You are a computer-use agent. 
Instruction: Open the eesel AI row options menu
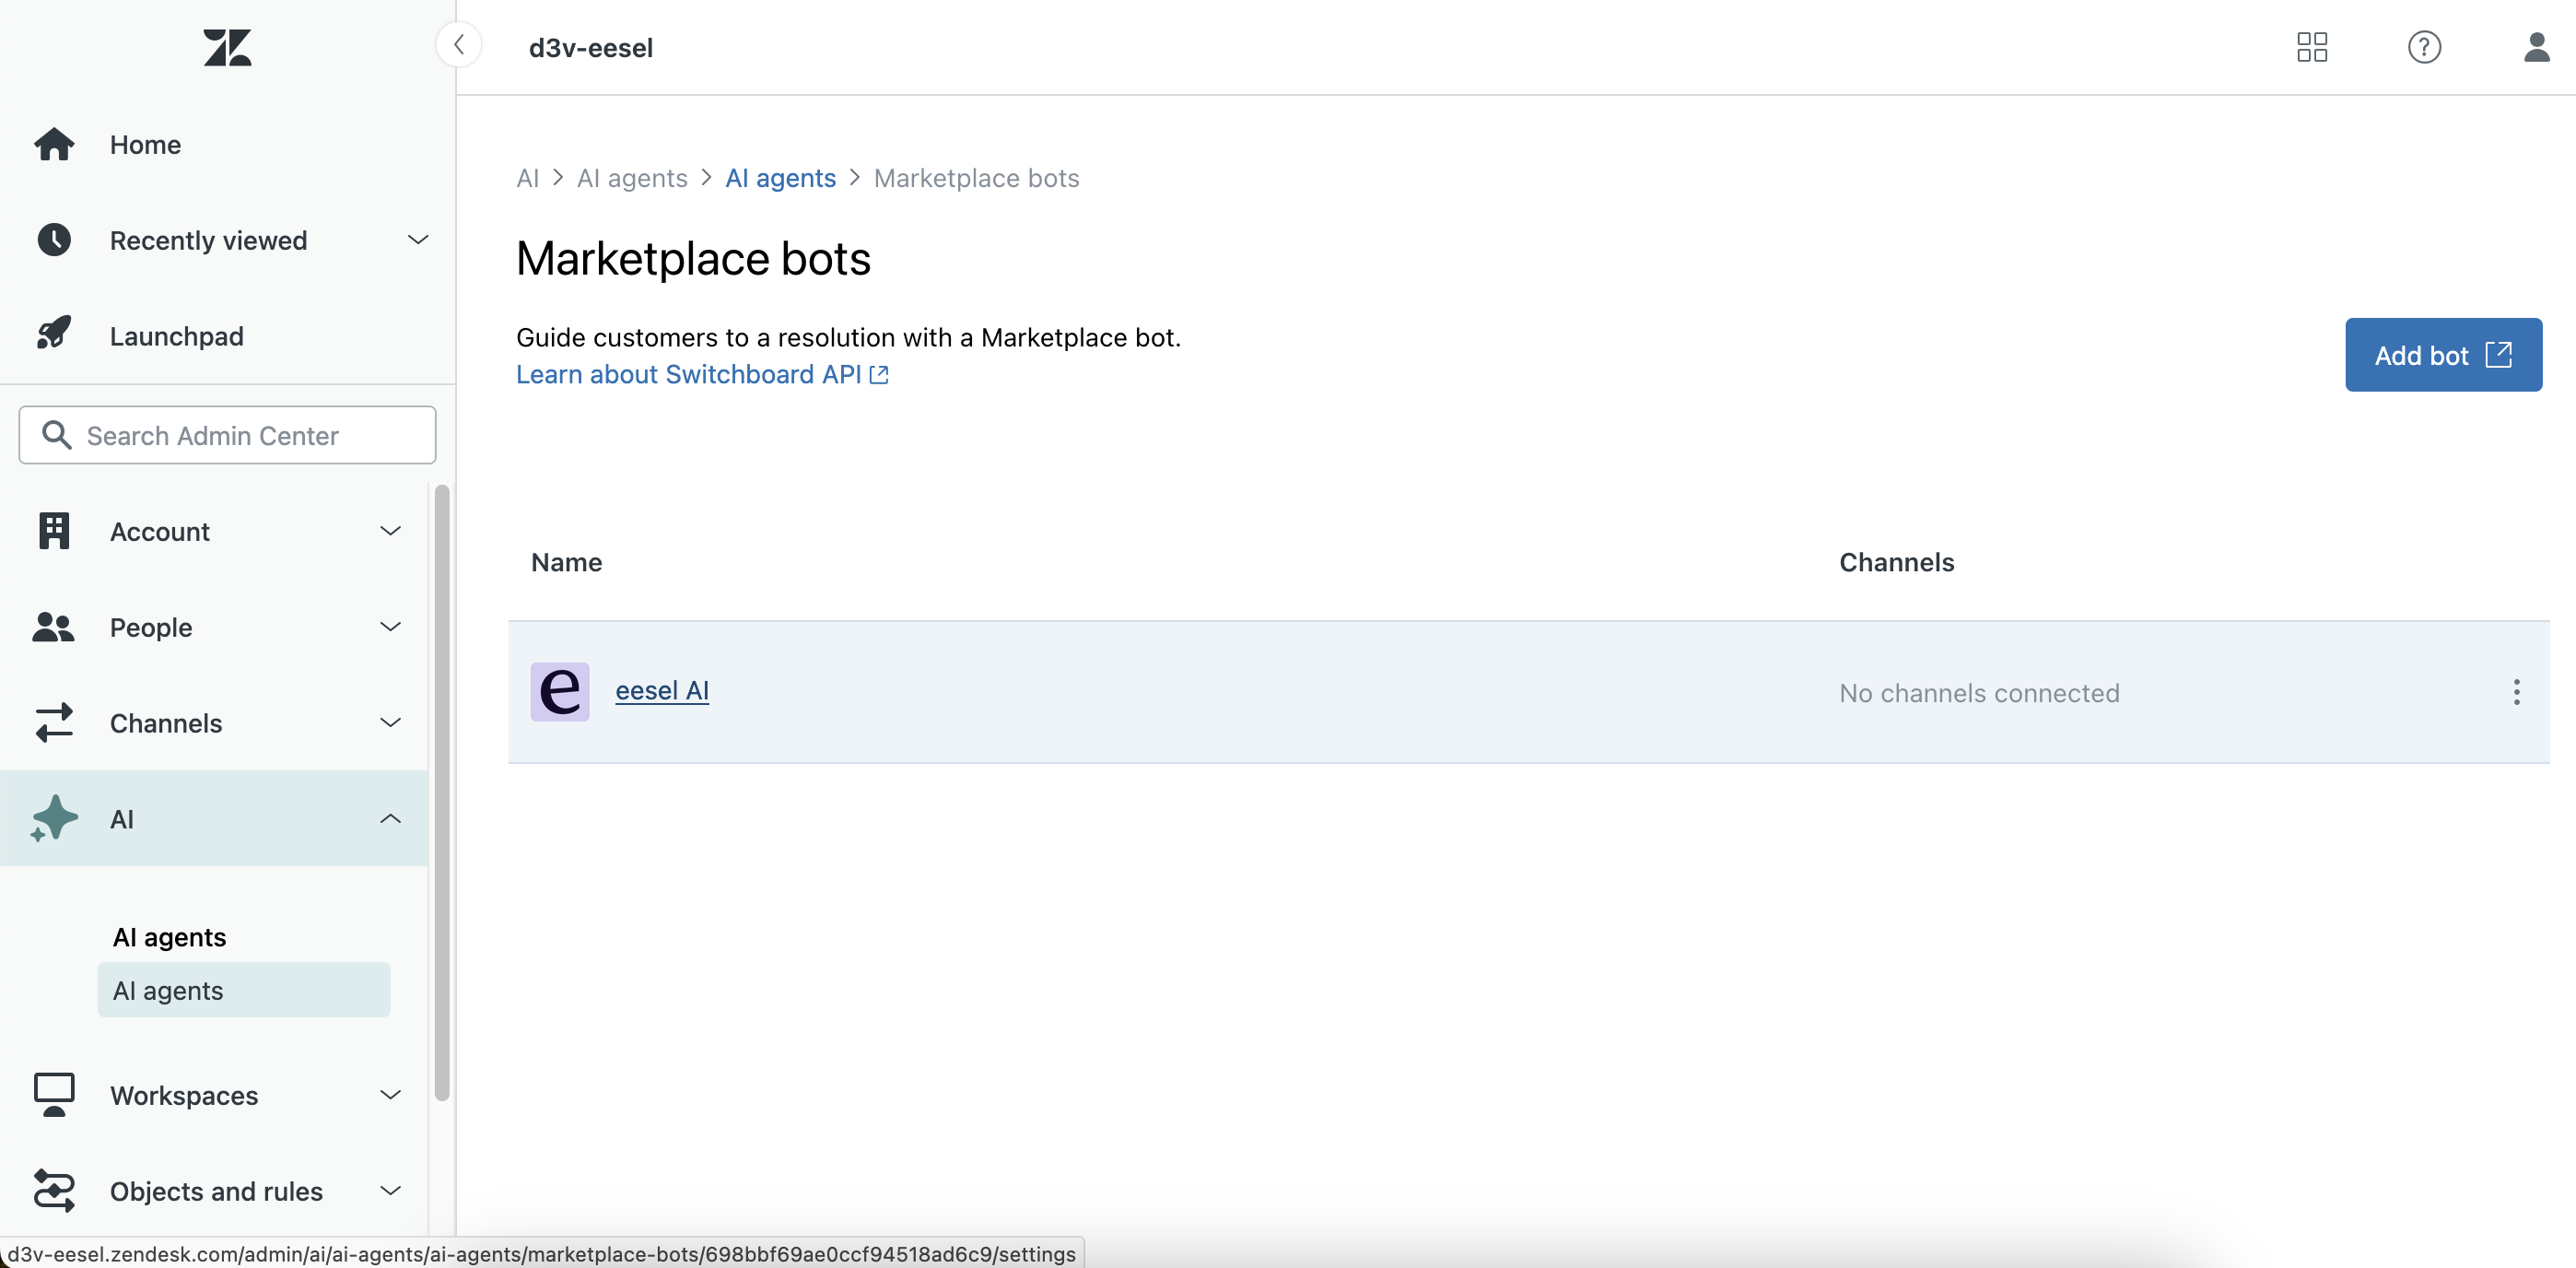coord(2516,692)
